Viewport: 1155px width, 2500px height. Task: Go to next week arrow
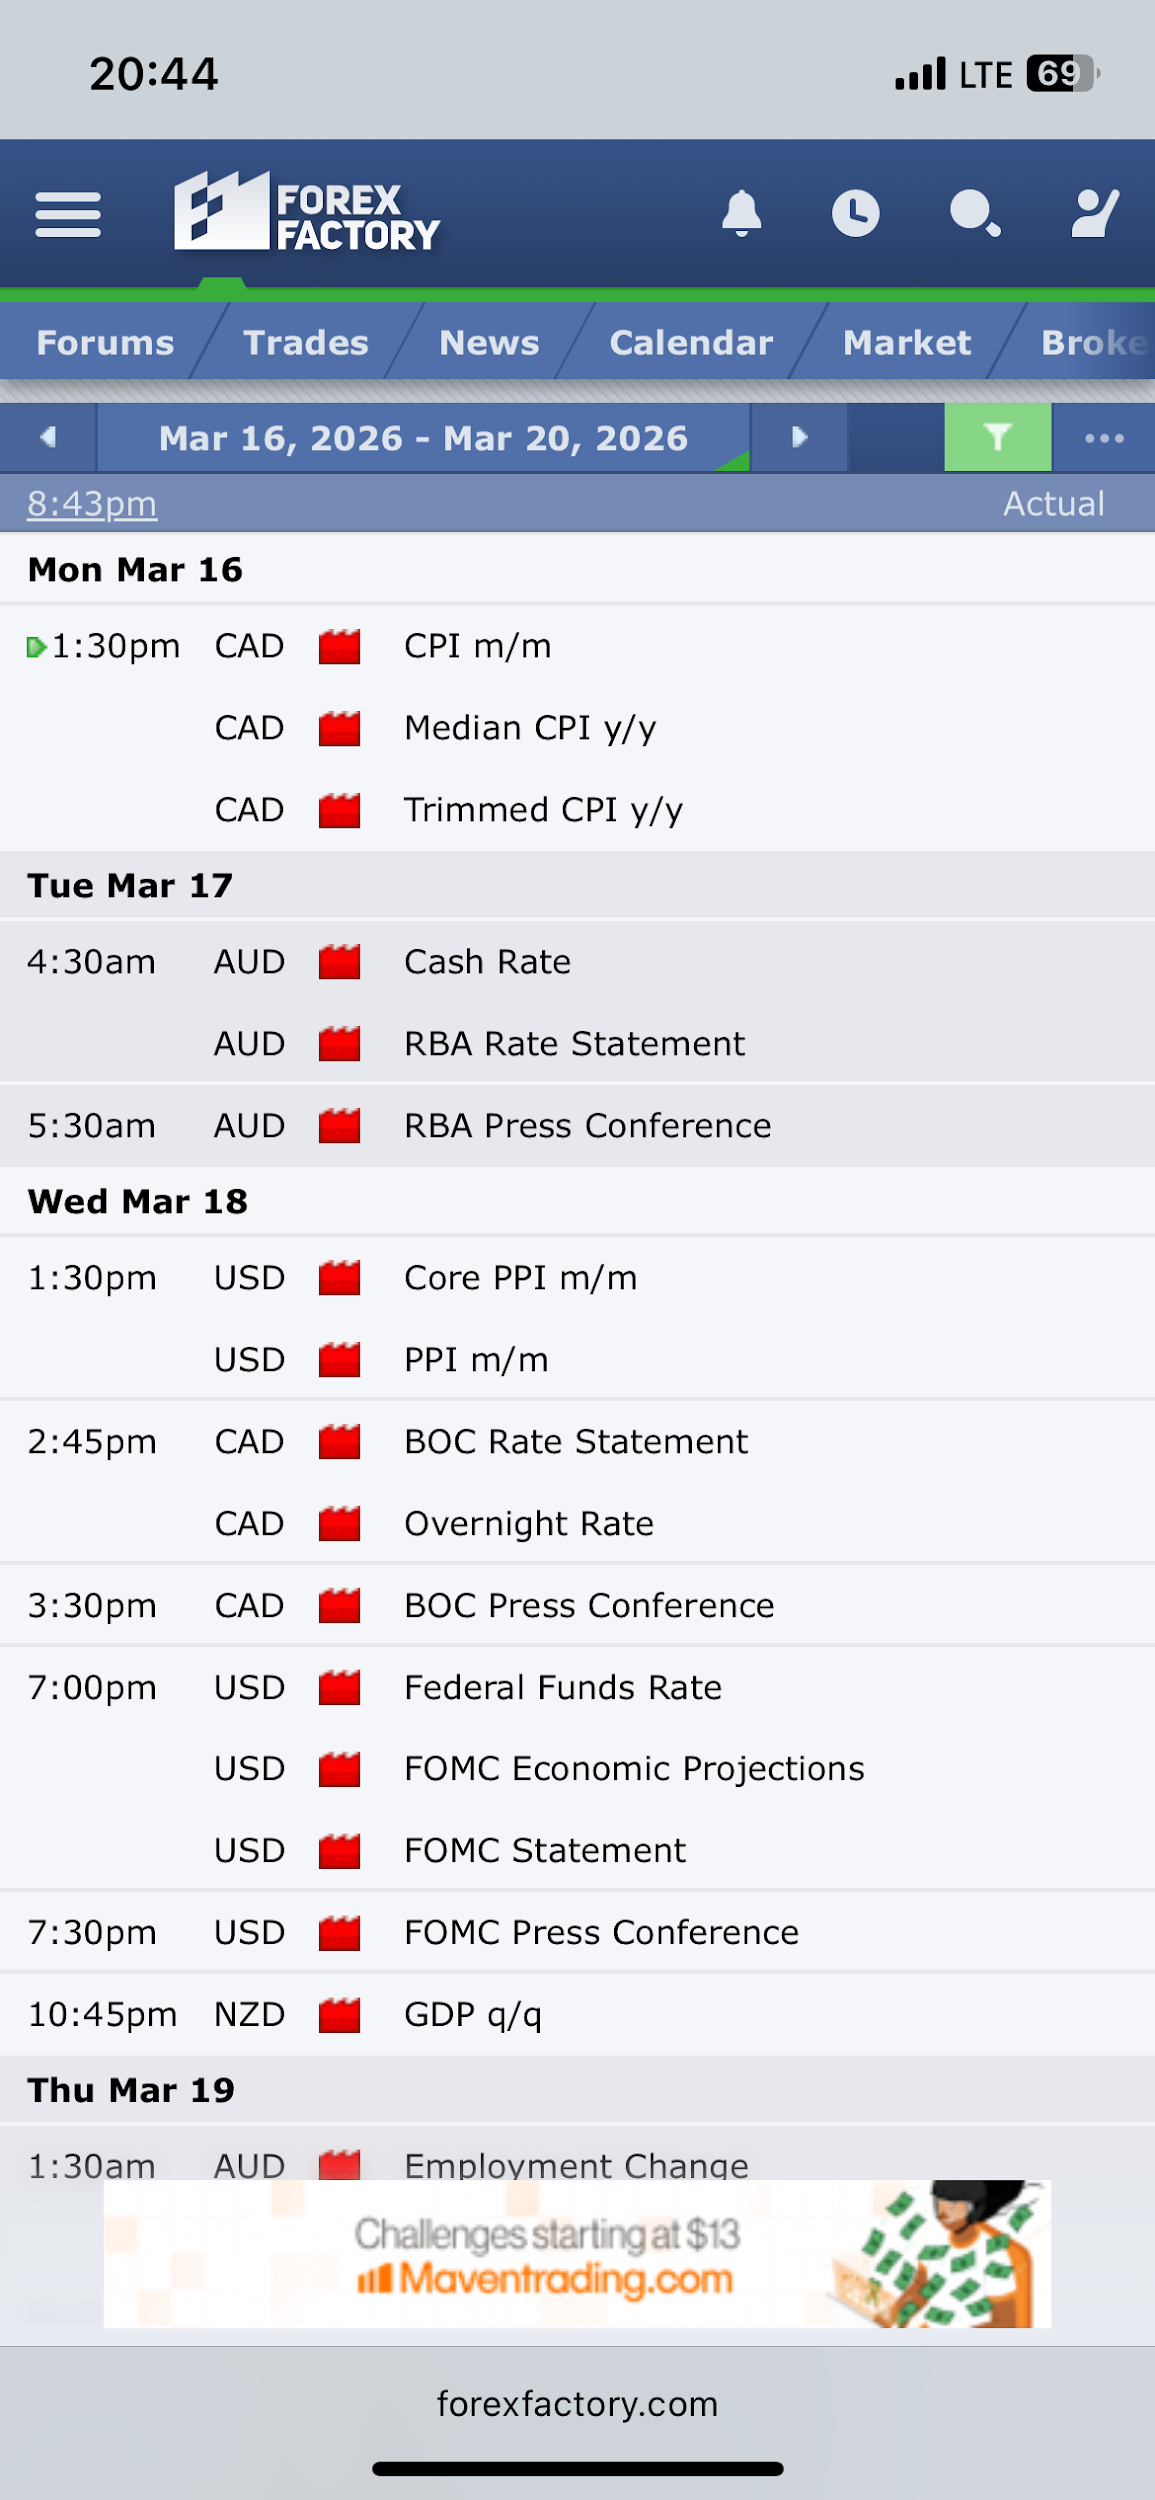pos(798,437)
